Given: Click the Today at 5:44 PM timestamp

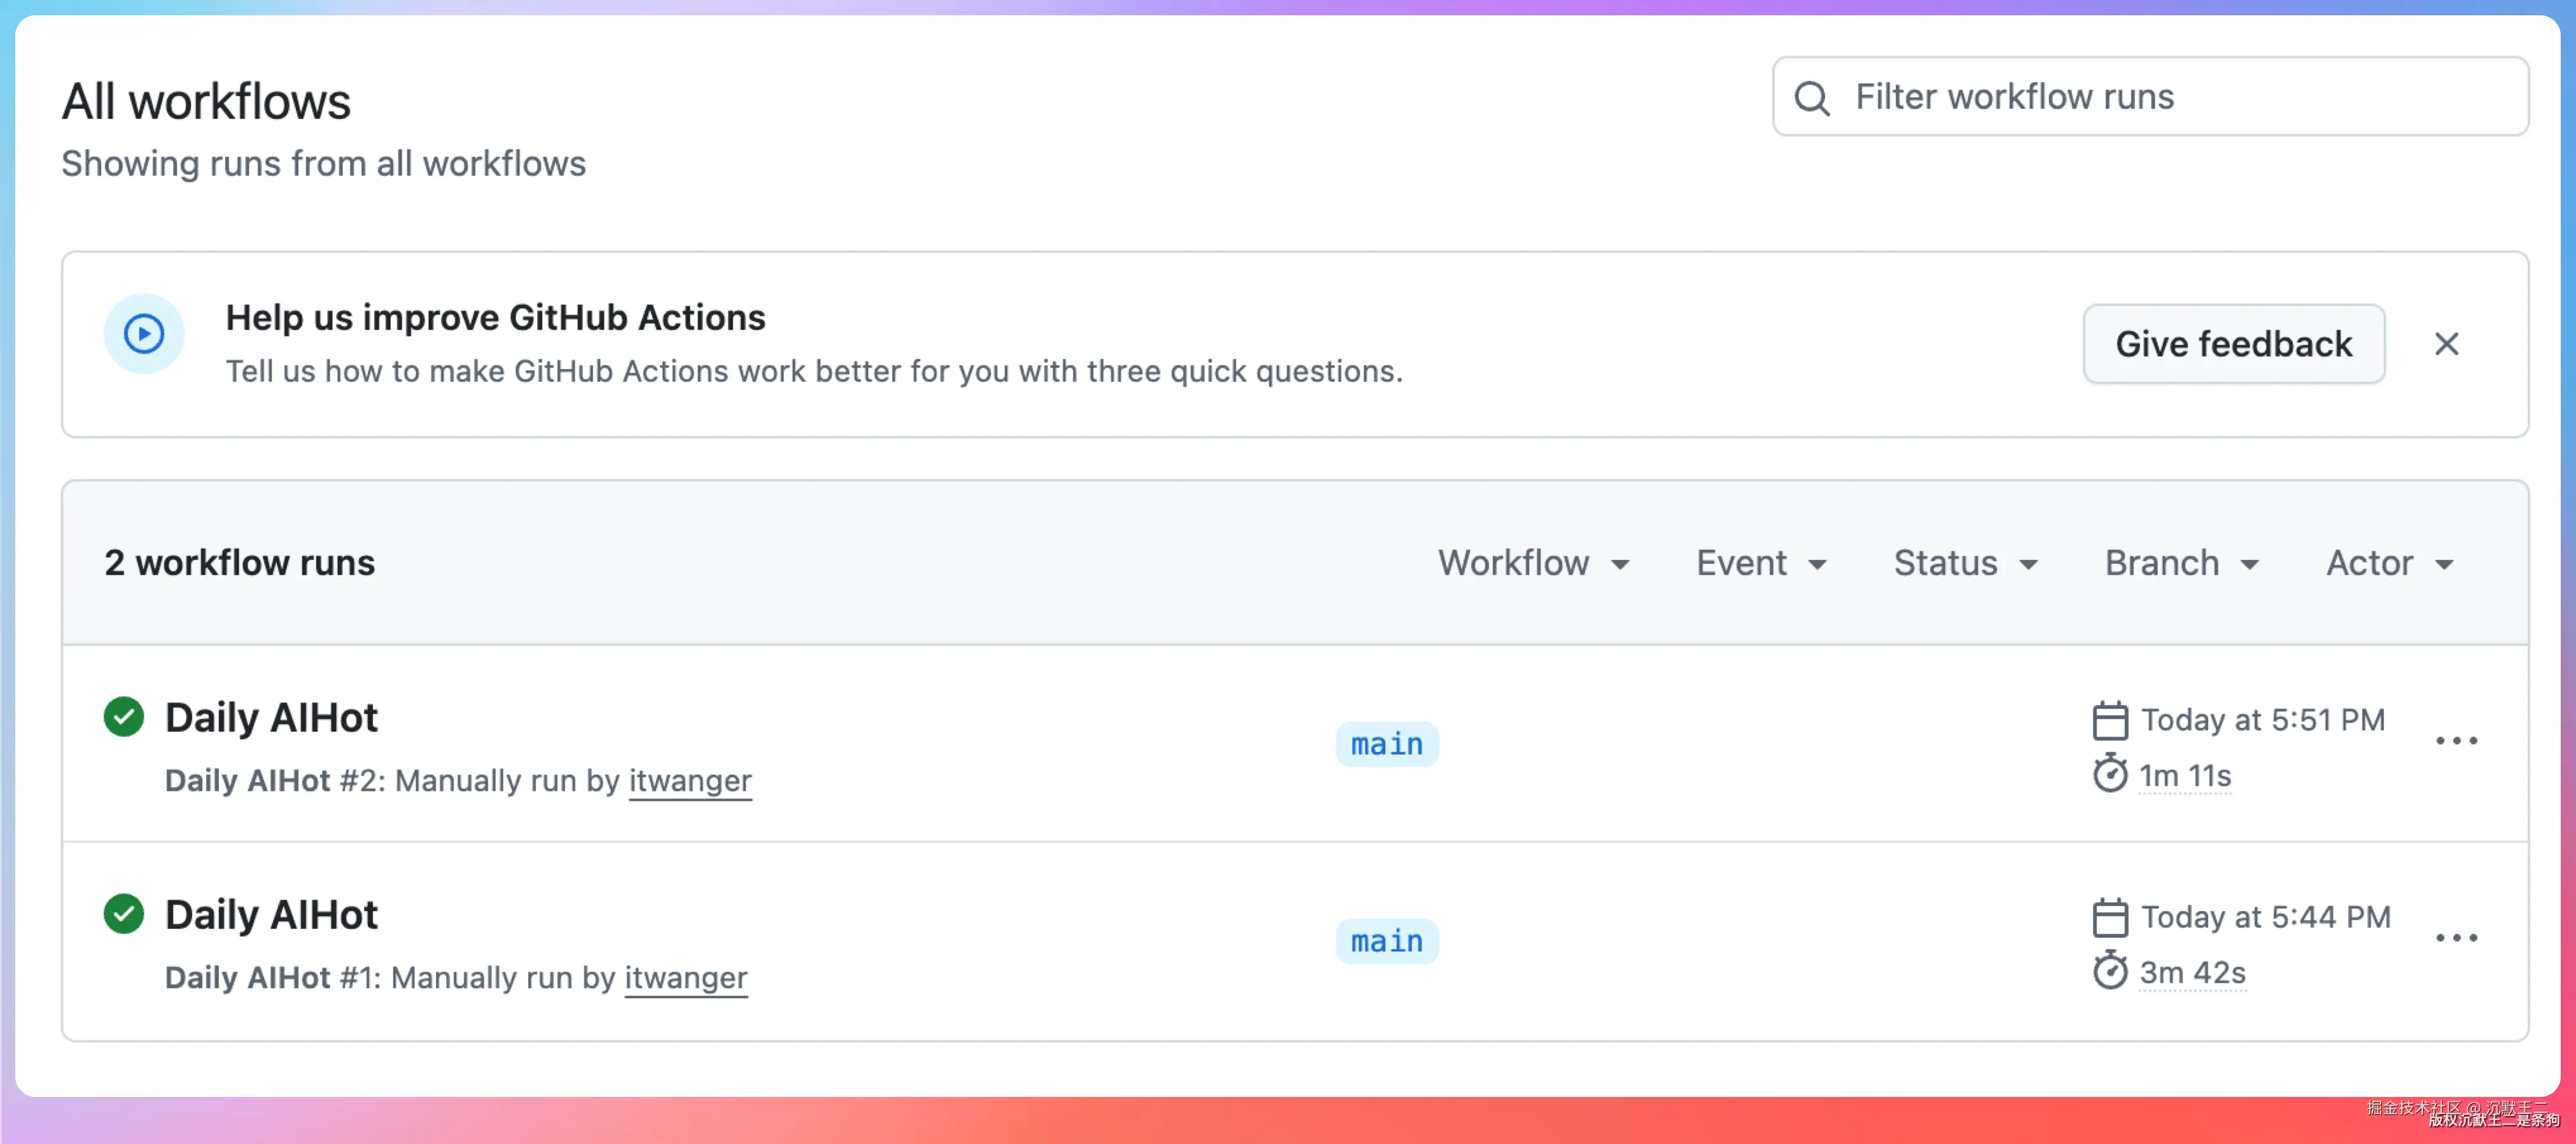Looking at the screenshot, I should point(2266,917).
